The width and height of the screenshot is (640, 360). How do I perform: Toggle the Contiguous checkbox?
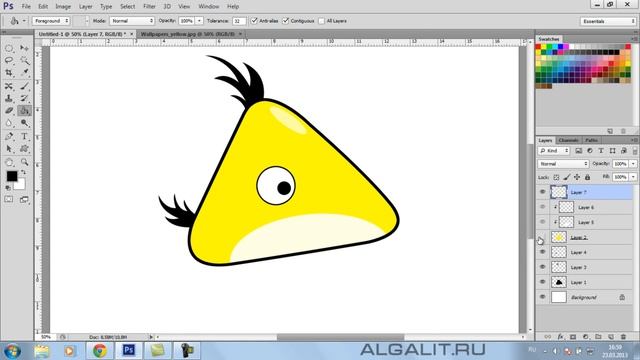tap(285, 21)
